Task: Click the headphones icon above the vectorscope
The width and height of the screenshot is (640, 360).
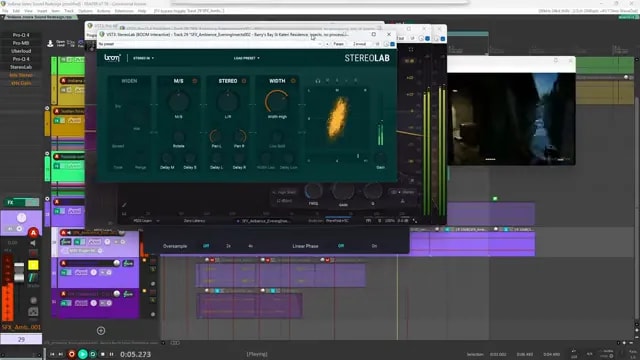Action: tap(318, 81)
